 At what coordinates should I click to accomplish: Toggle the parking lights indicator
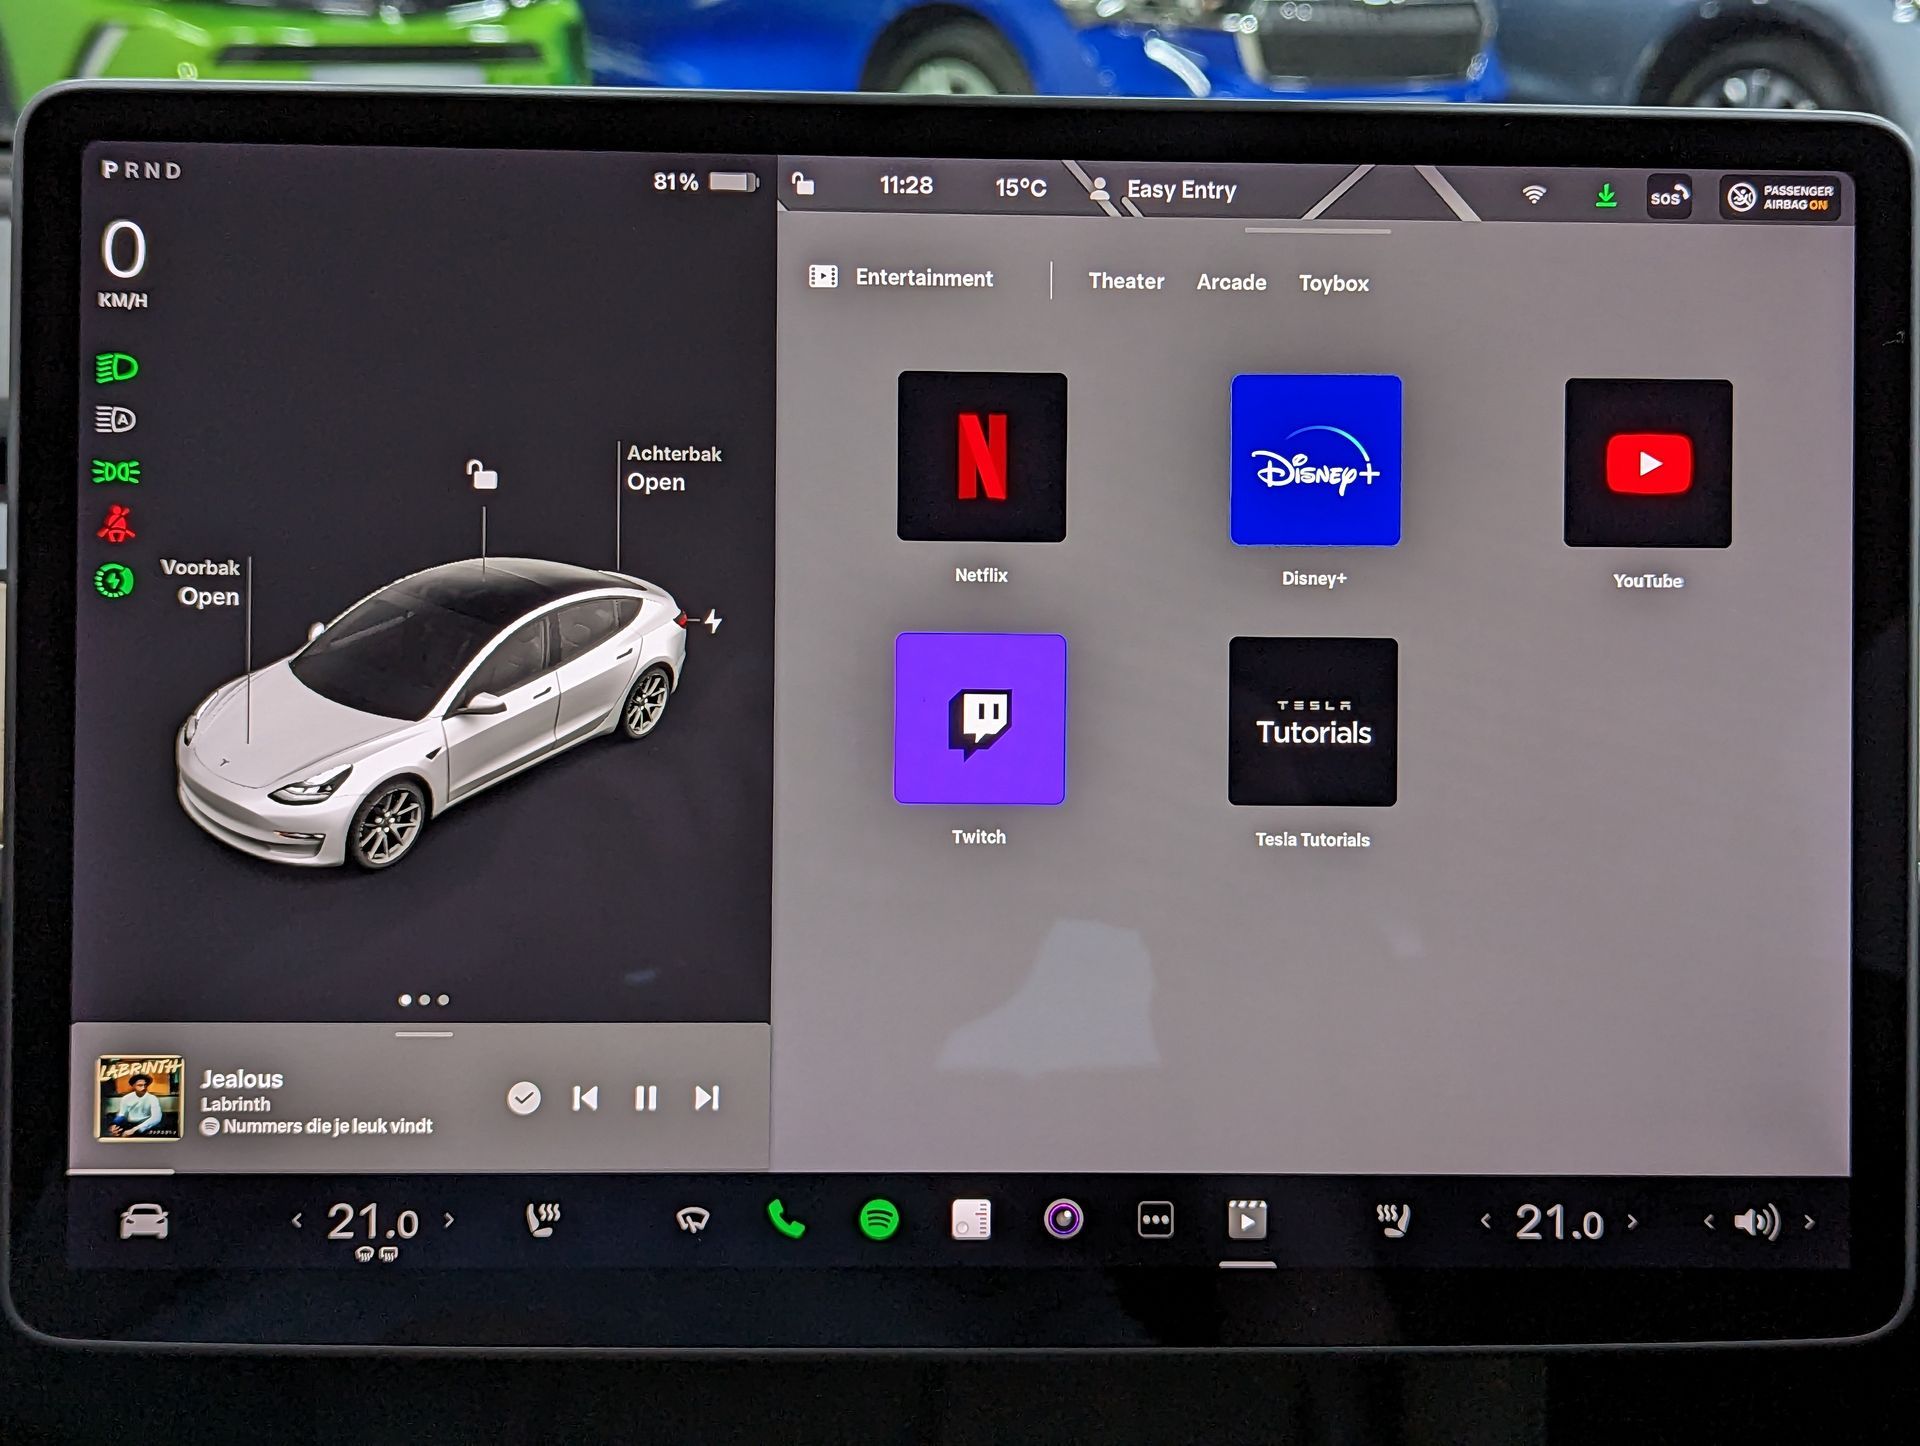(x=116, y=471)
